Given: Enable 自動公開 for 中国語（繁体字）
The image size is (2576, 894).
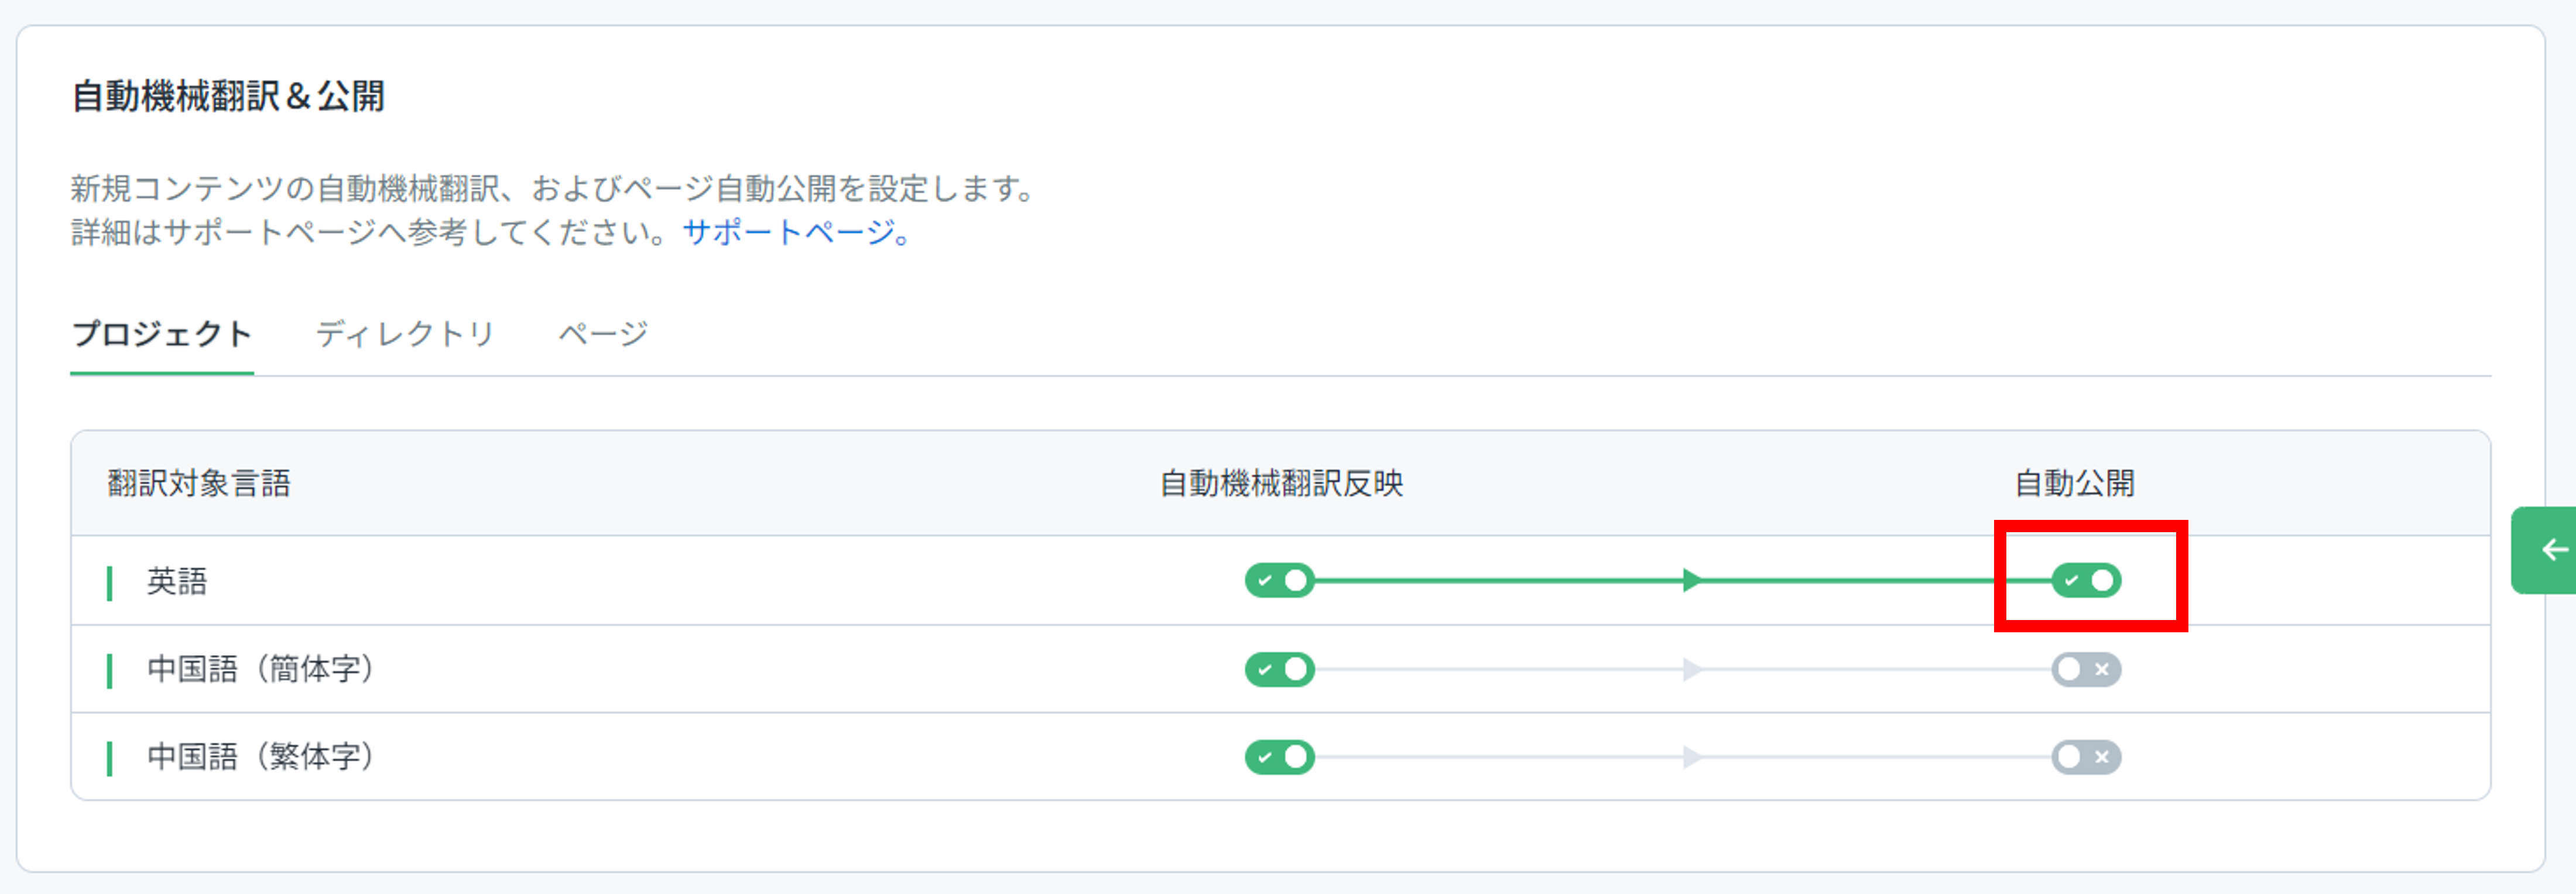Looking at the screenshot, I should (x=2086, y=757).
